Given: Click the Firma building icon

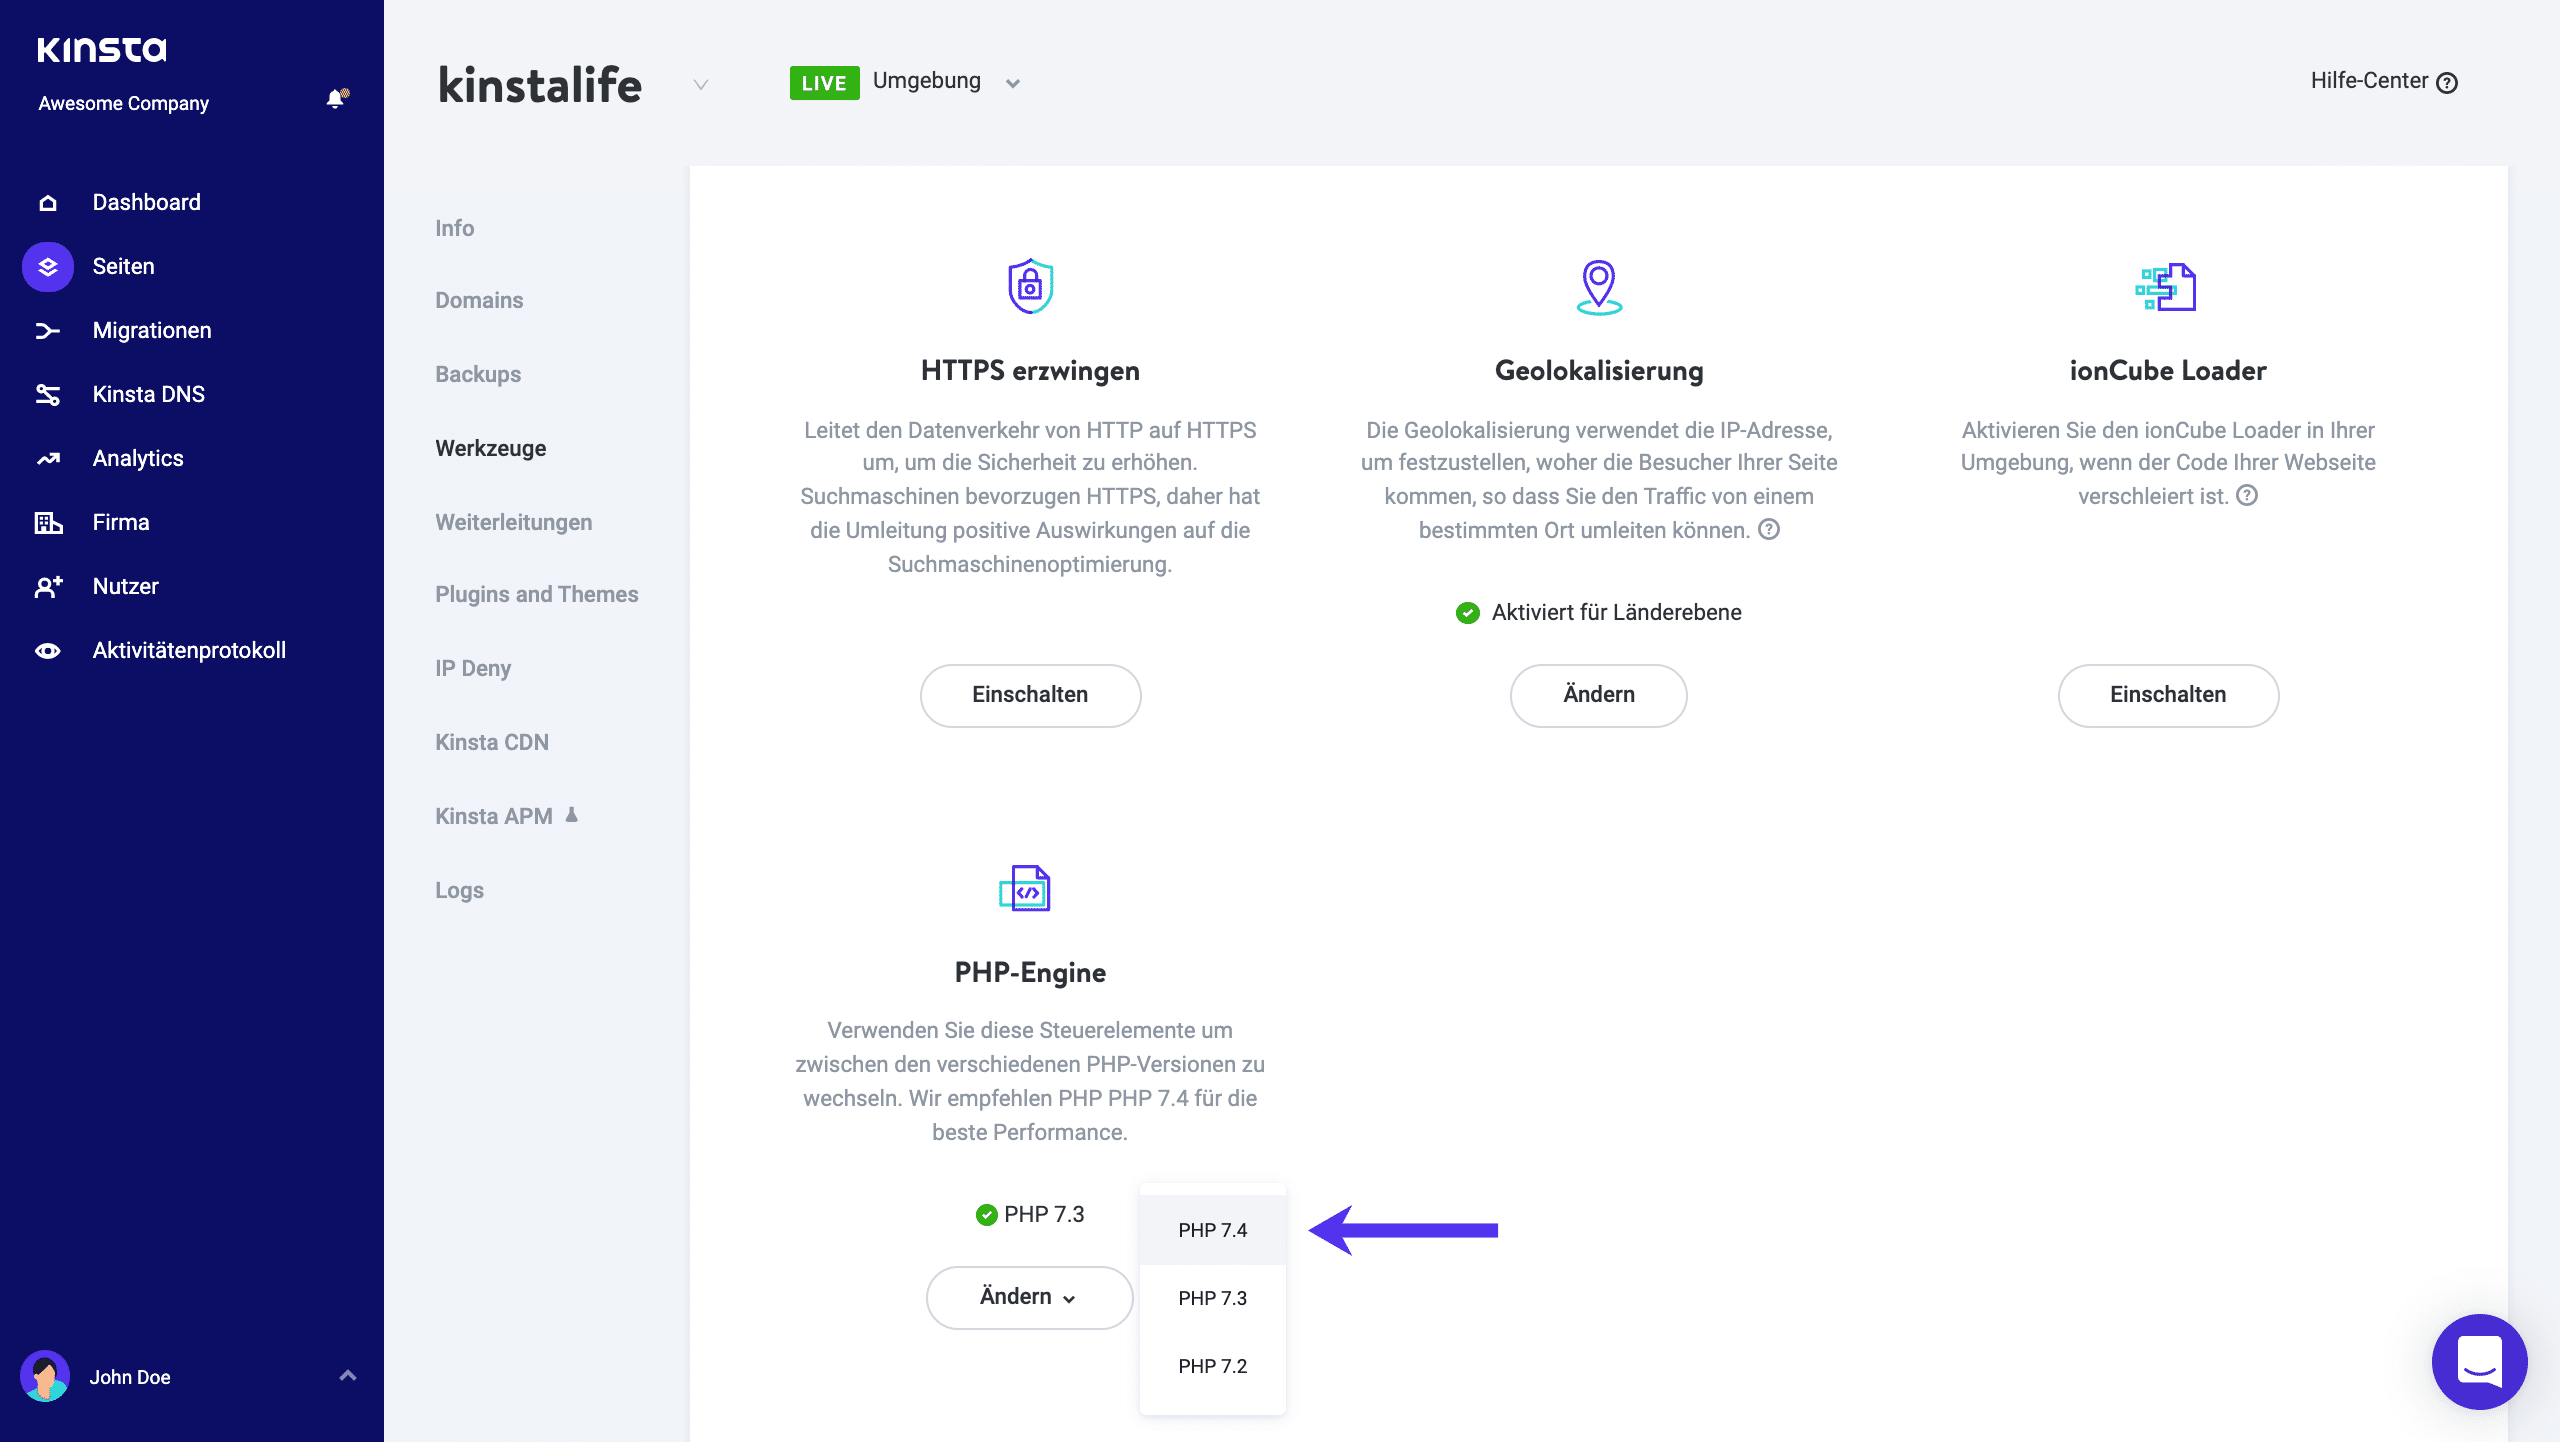Looking at the screenshot, I should 47,523.
